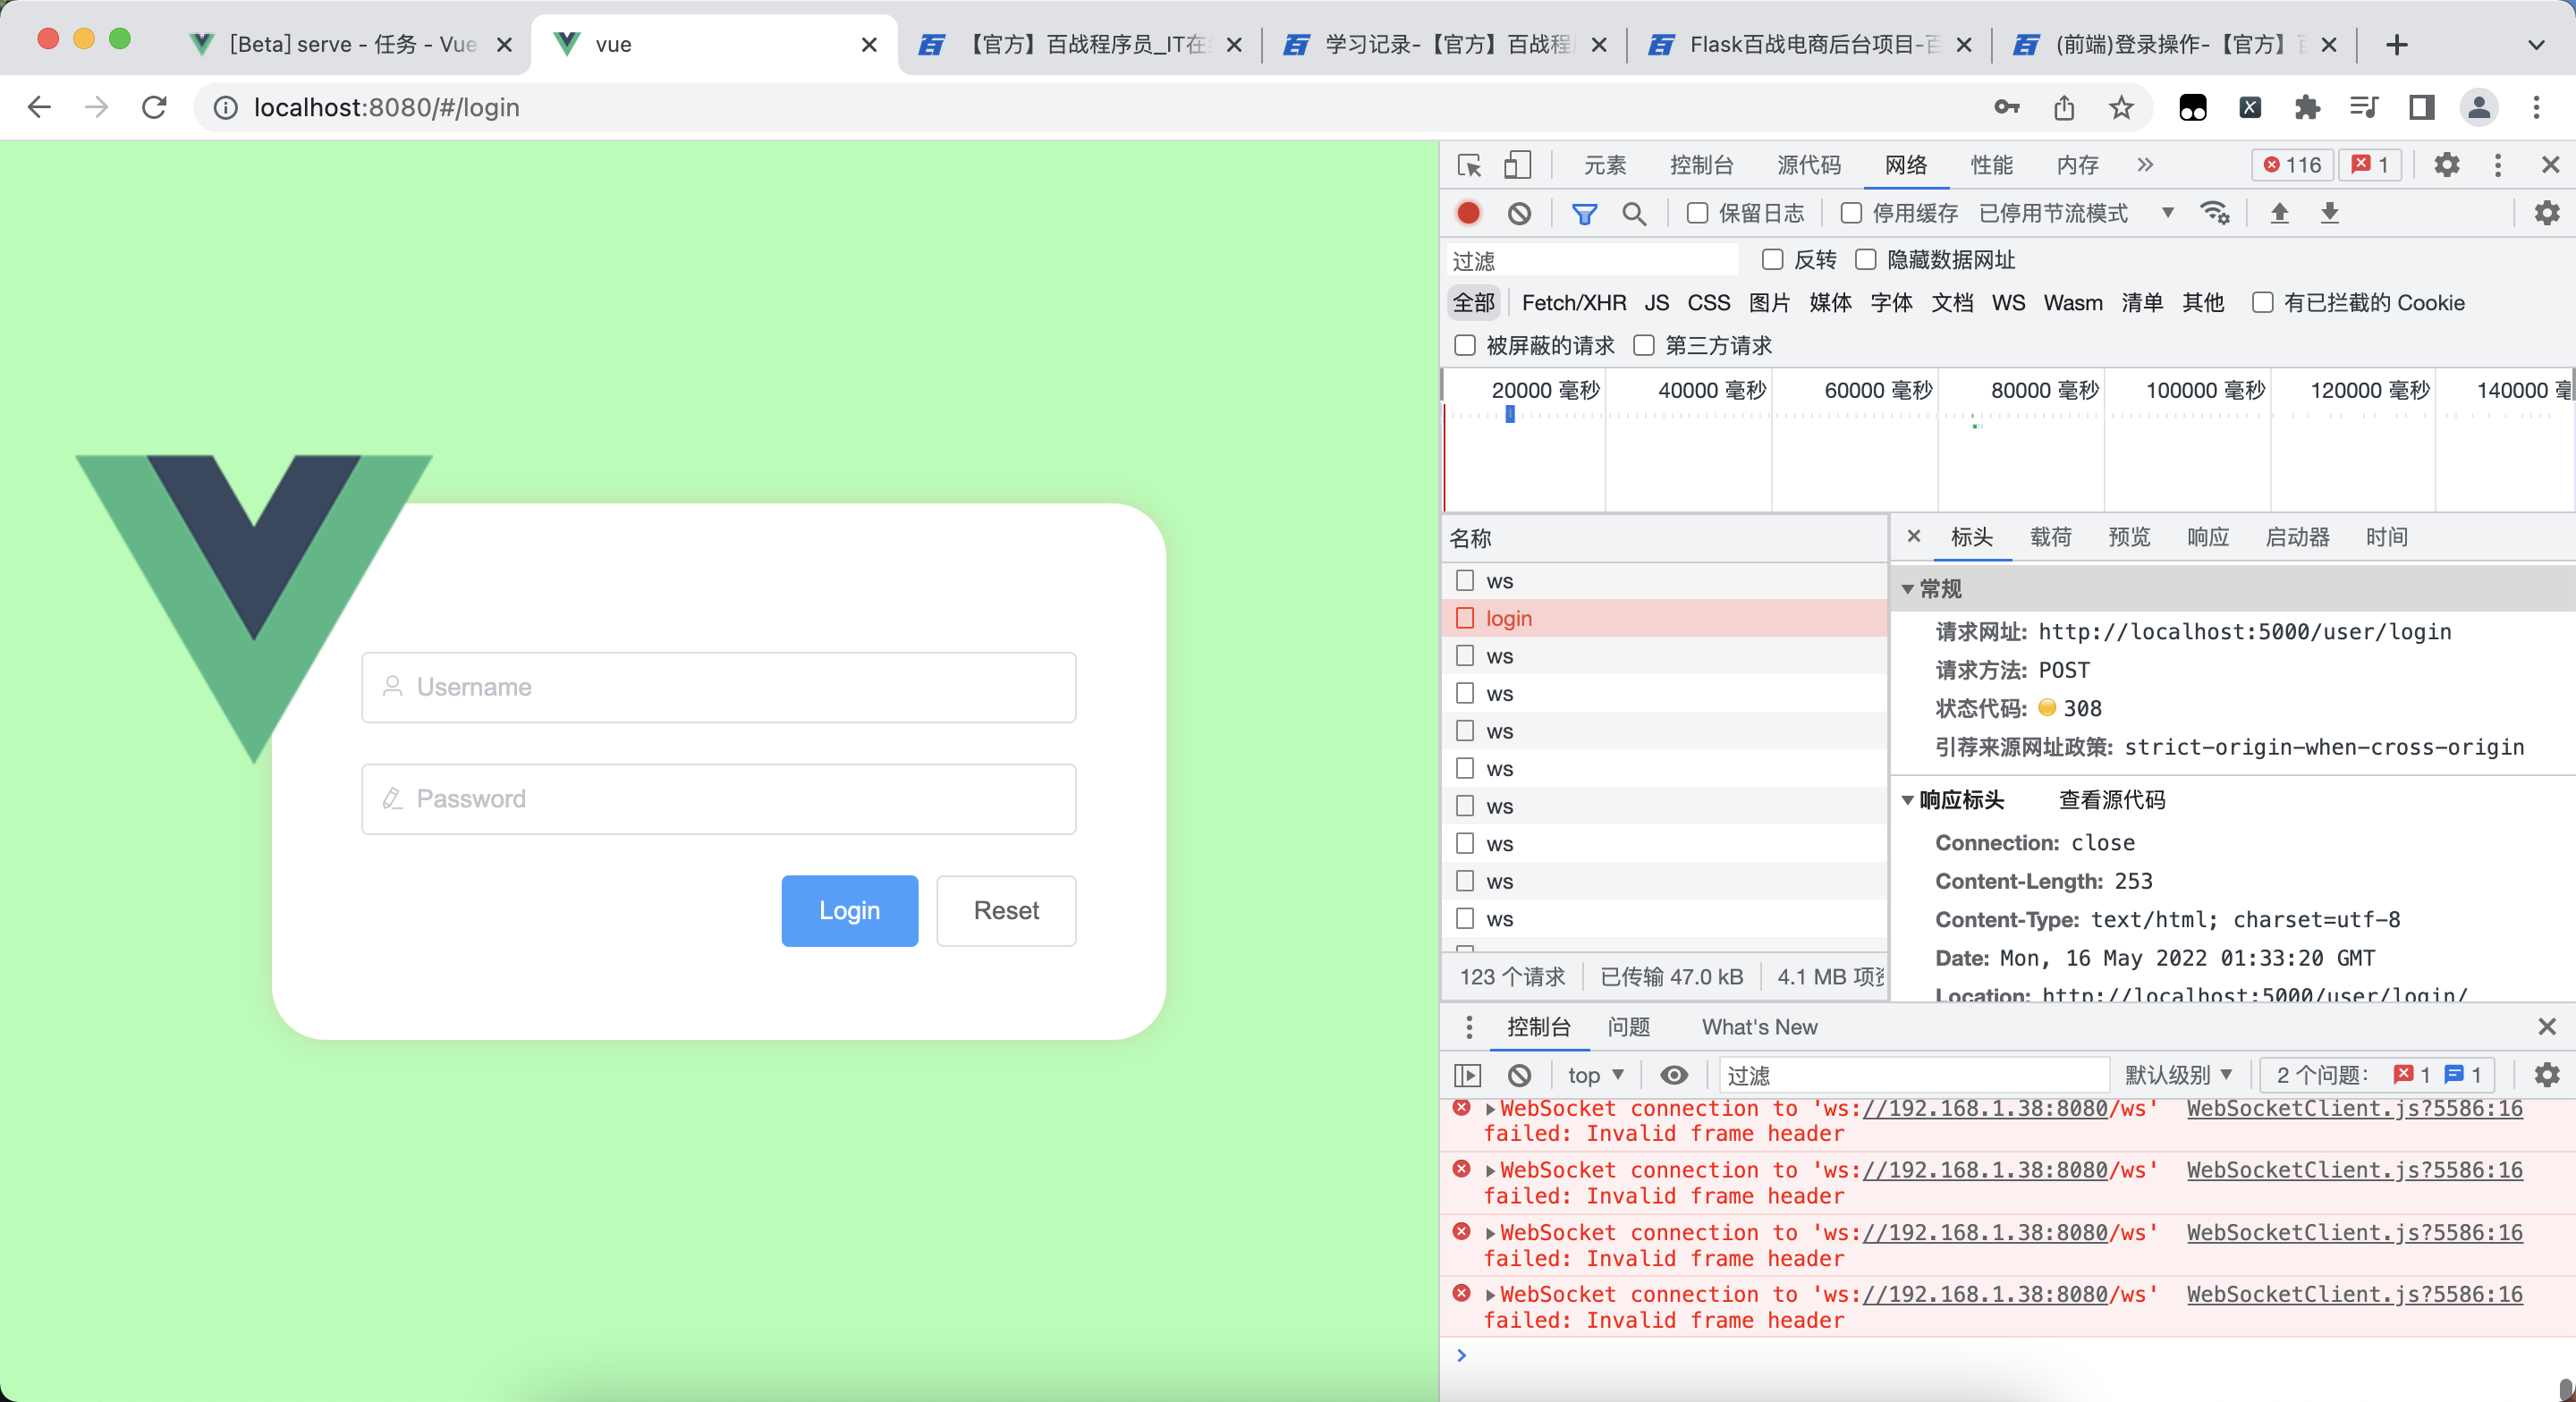
Task: Switch to the 源代码 Sources tab
Action: [x=1808, y=165]
